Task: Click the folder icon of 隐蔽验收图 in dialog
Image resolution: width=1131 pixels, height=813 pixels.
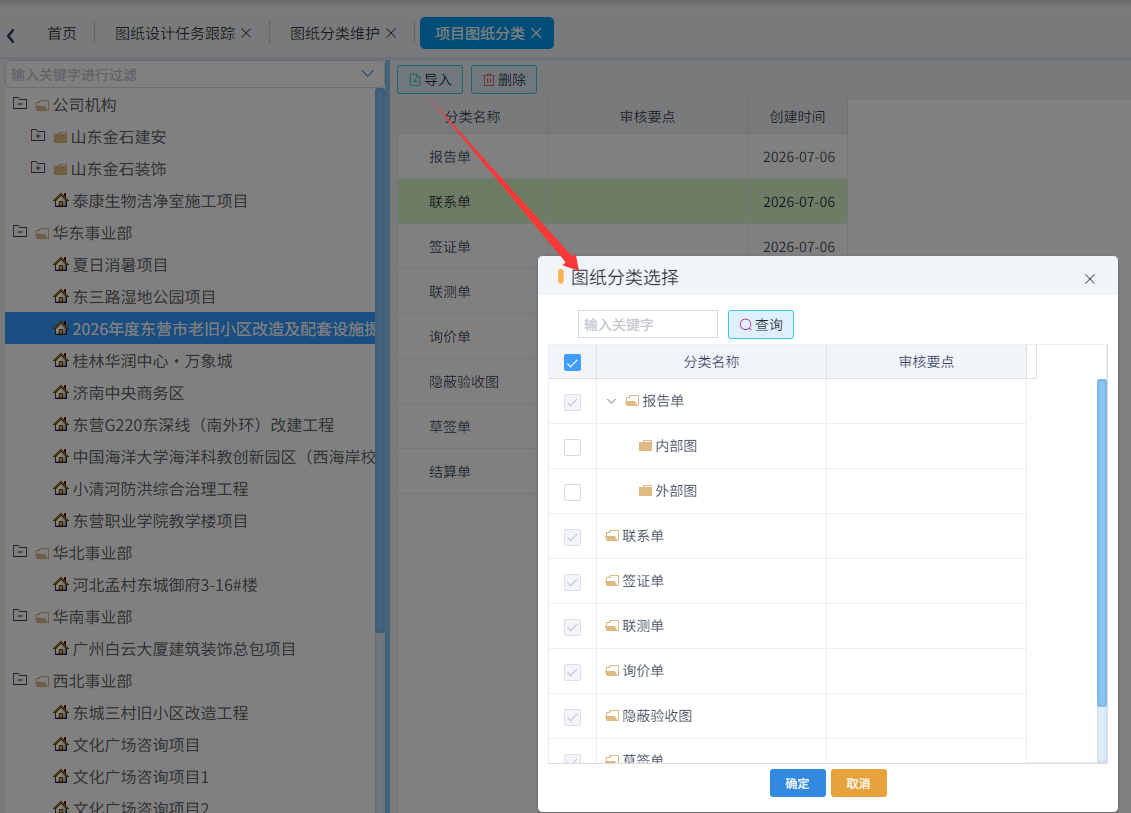Action: click(x=612, y=716)
